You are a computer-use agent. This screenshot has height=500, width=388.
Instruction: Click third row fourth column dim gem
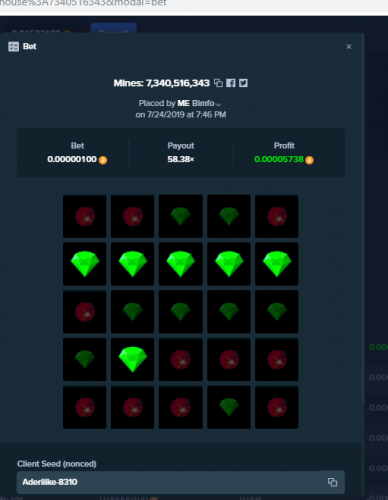click(229, 312)
